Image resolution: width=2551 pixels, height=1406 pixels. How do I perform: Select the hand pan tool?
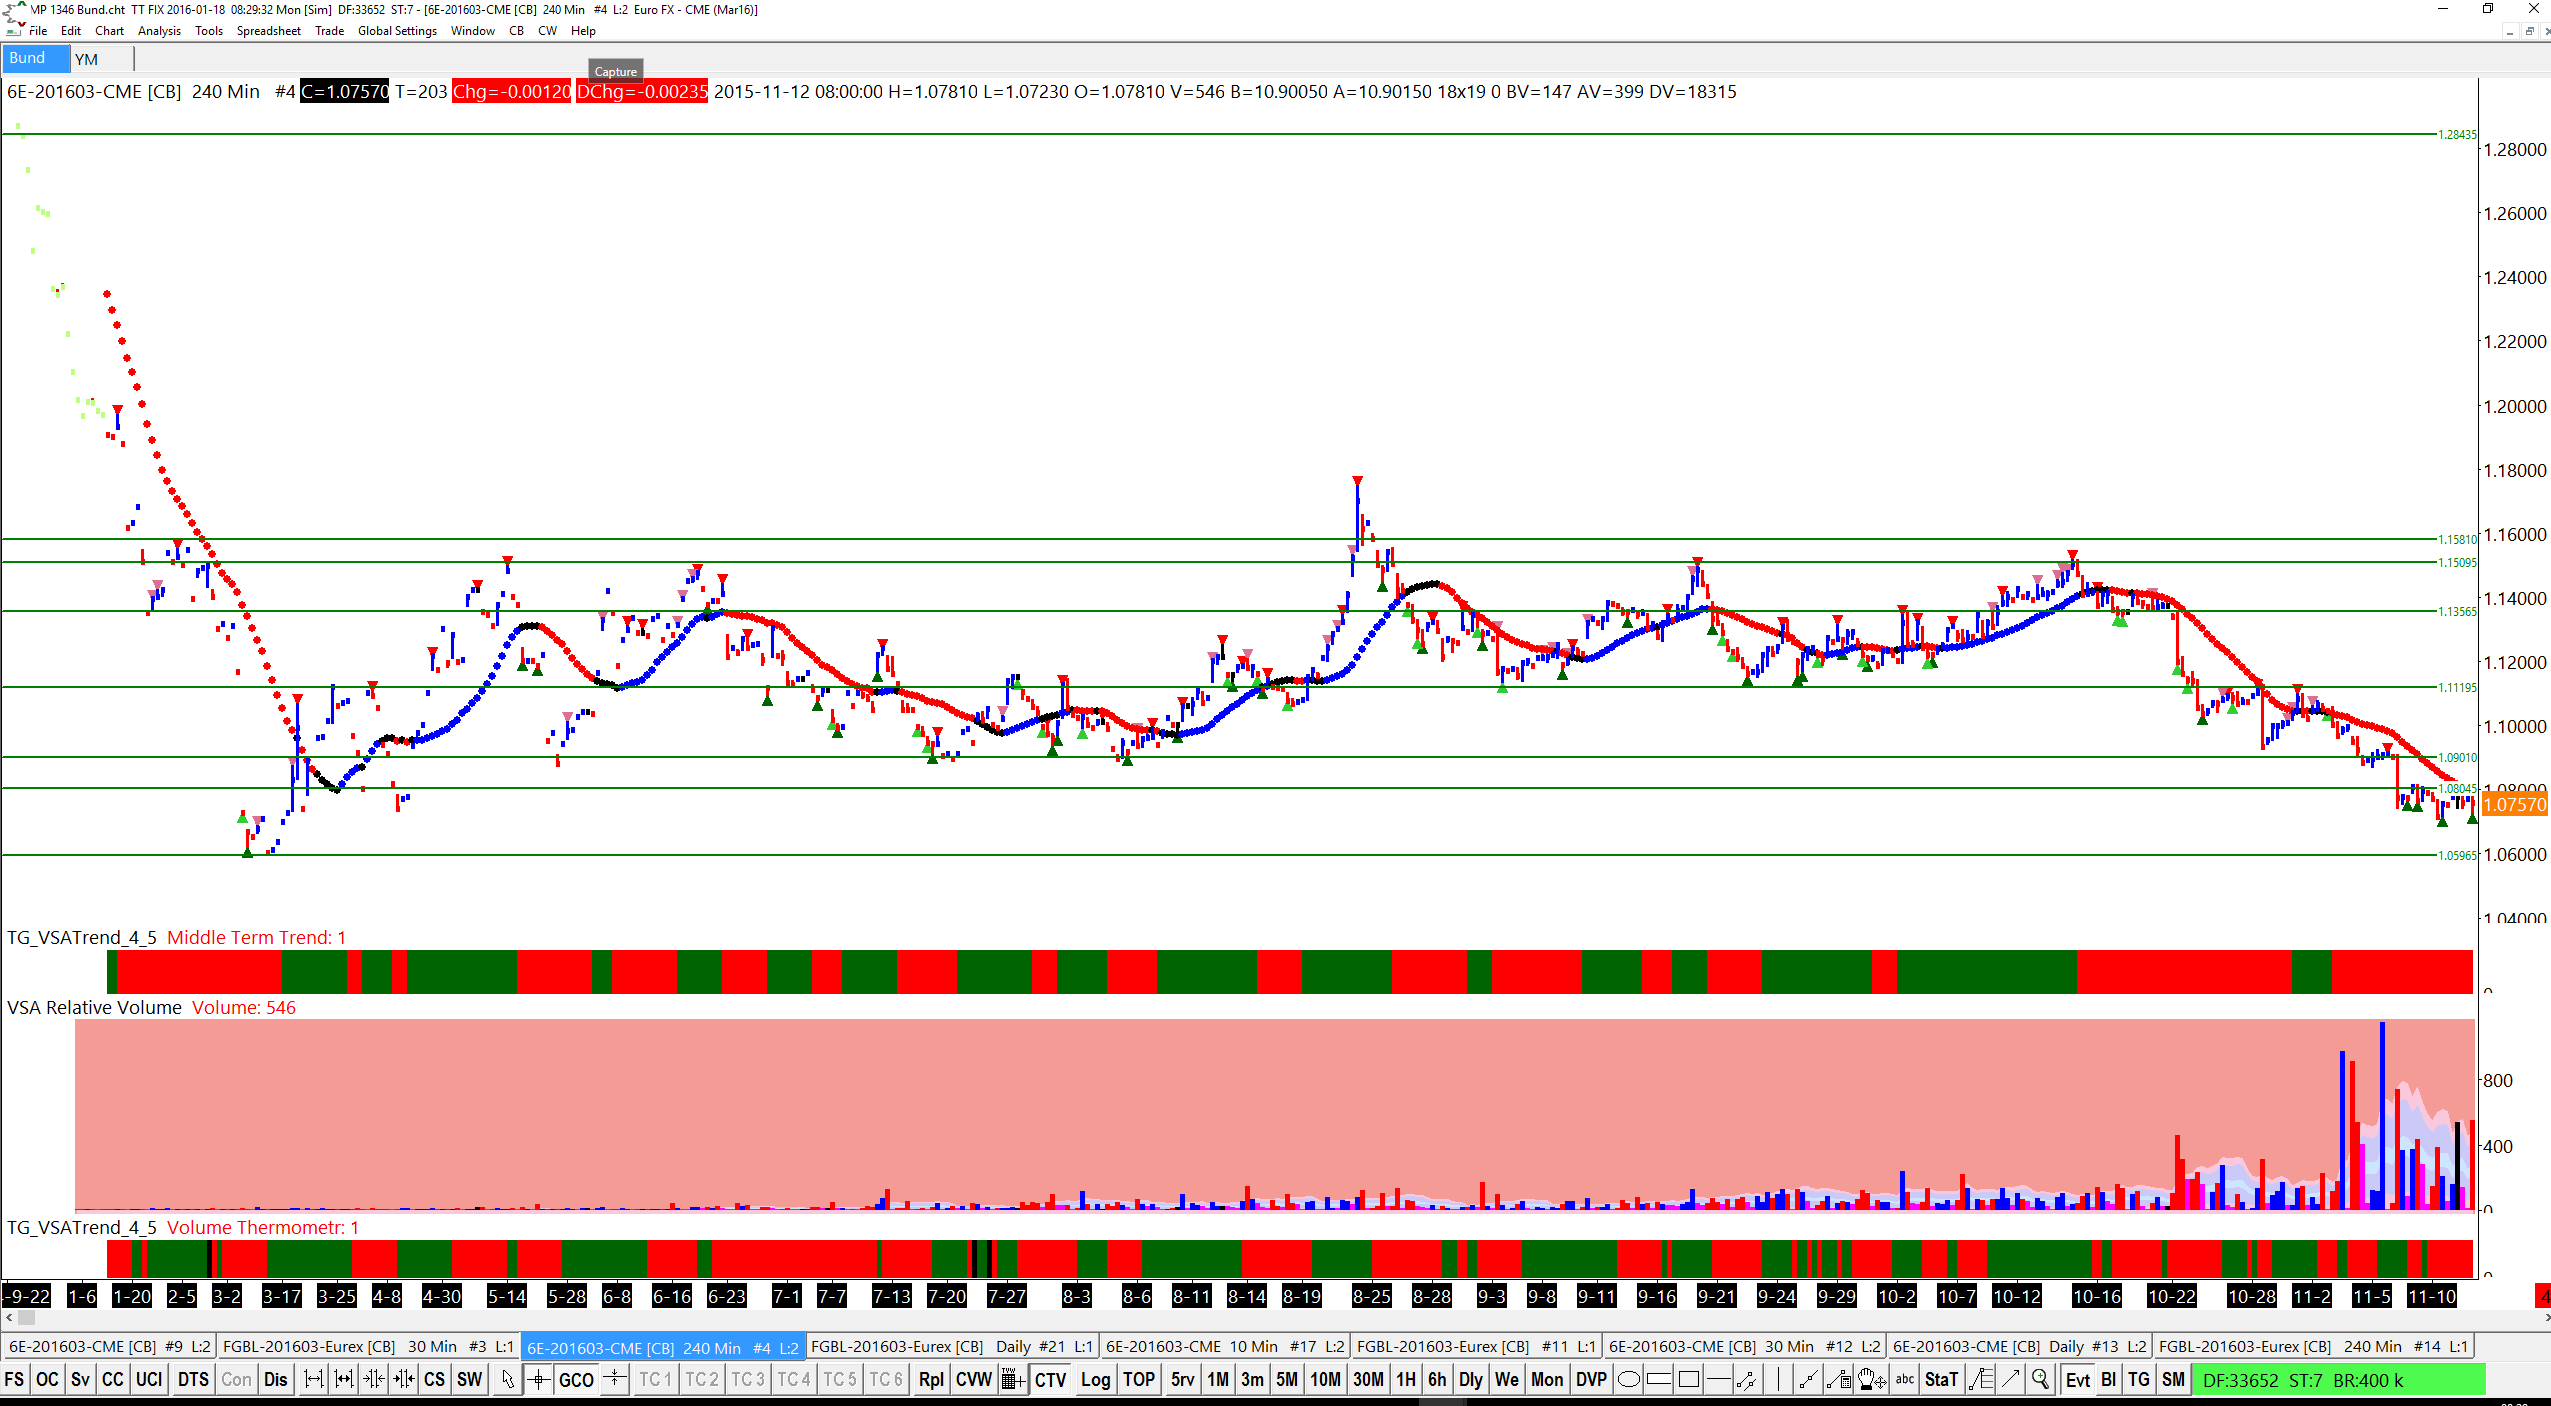(x=1870, y=1380)
